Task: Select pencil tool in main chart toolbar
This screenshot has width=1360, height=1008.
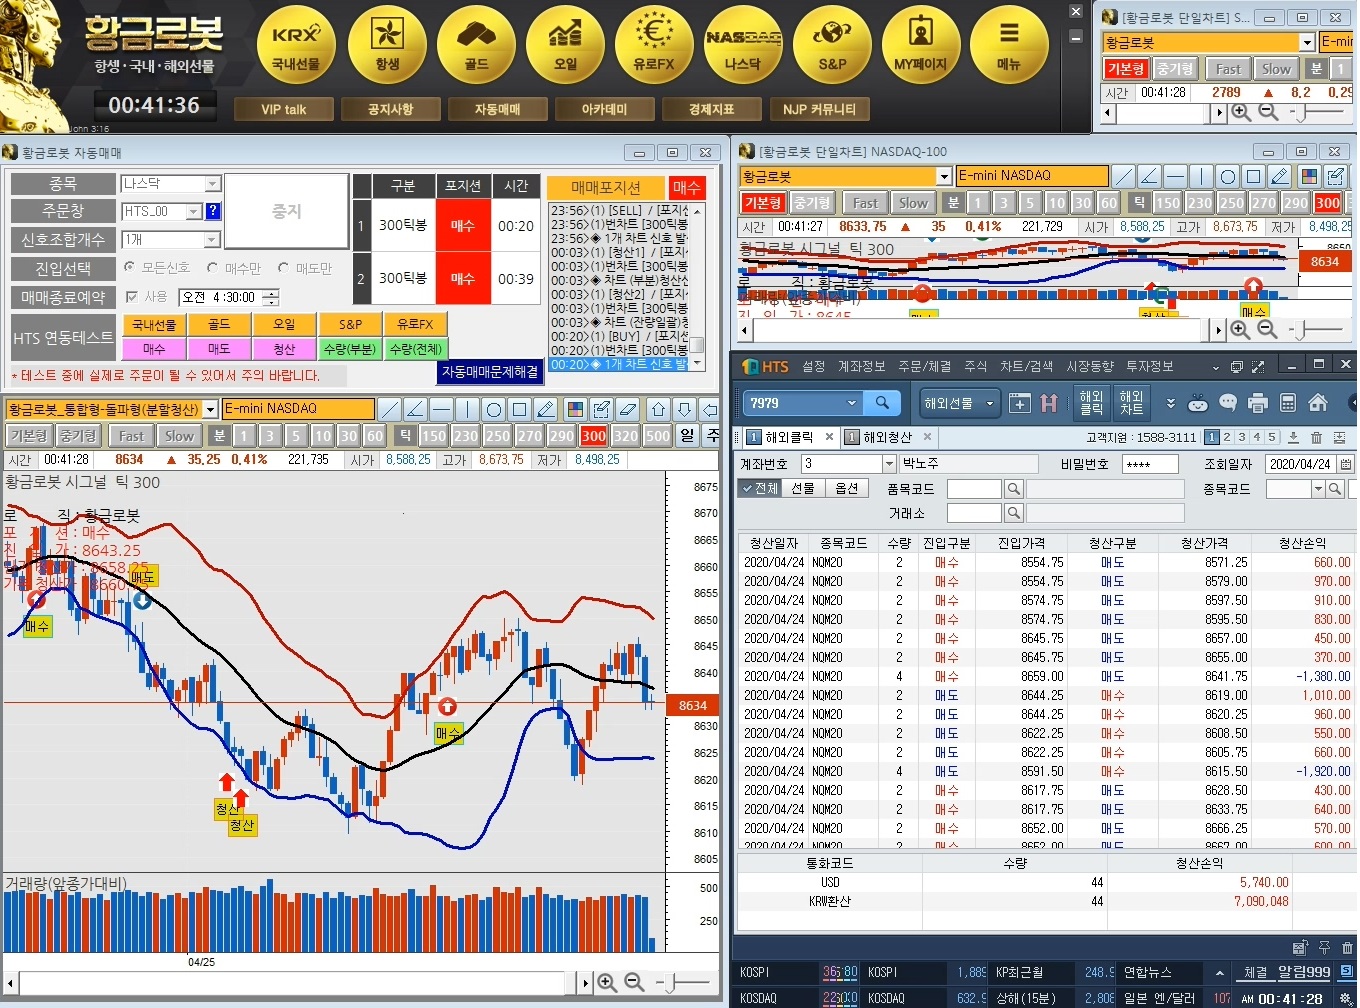Action: [545, 409]
